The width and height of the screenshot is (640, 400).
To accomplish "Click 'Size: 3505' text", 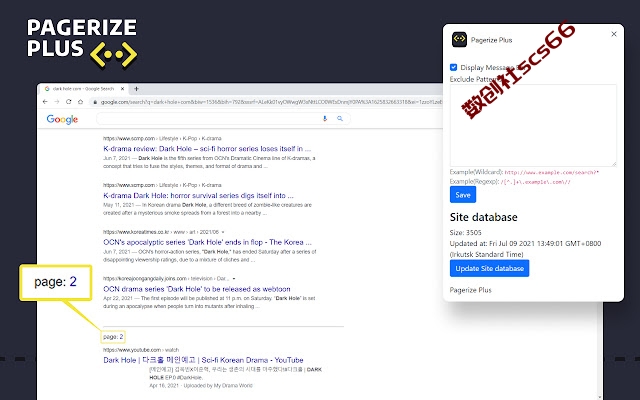I will coord(466,233).
